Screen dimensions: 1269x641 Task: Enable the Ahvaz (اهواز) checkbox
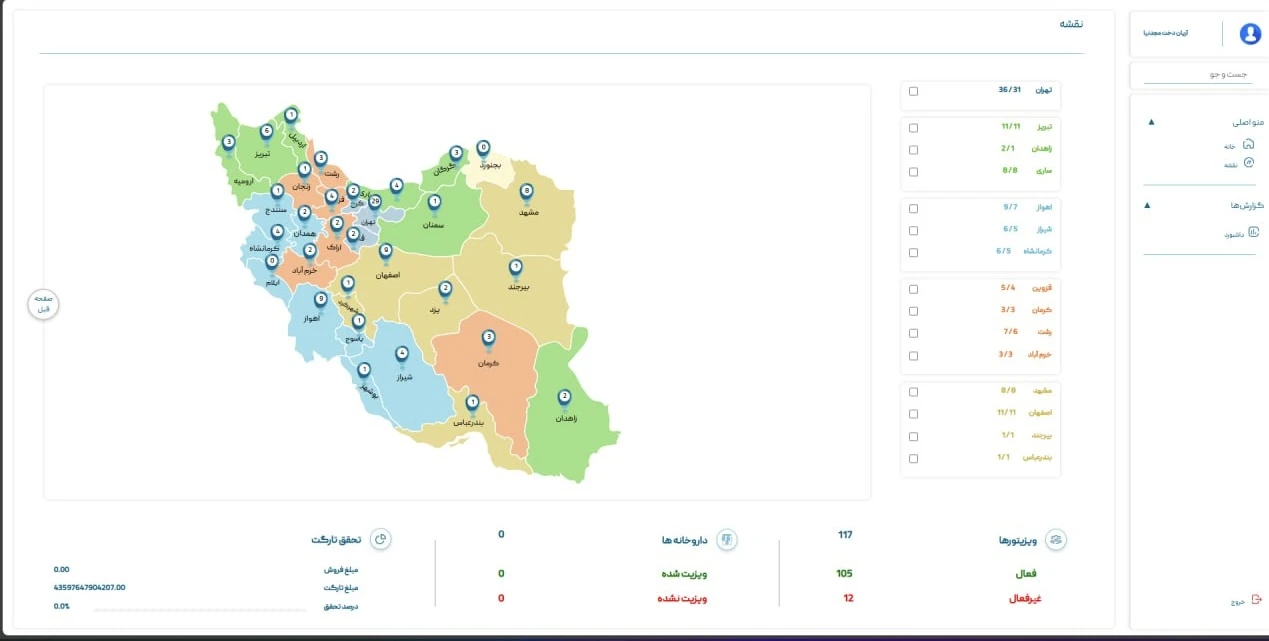pyautogui.click(x=913, y=208)
